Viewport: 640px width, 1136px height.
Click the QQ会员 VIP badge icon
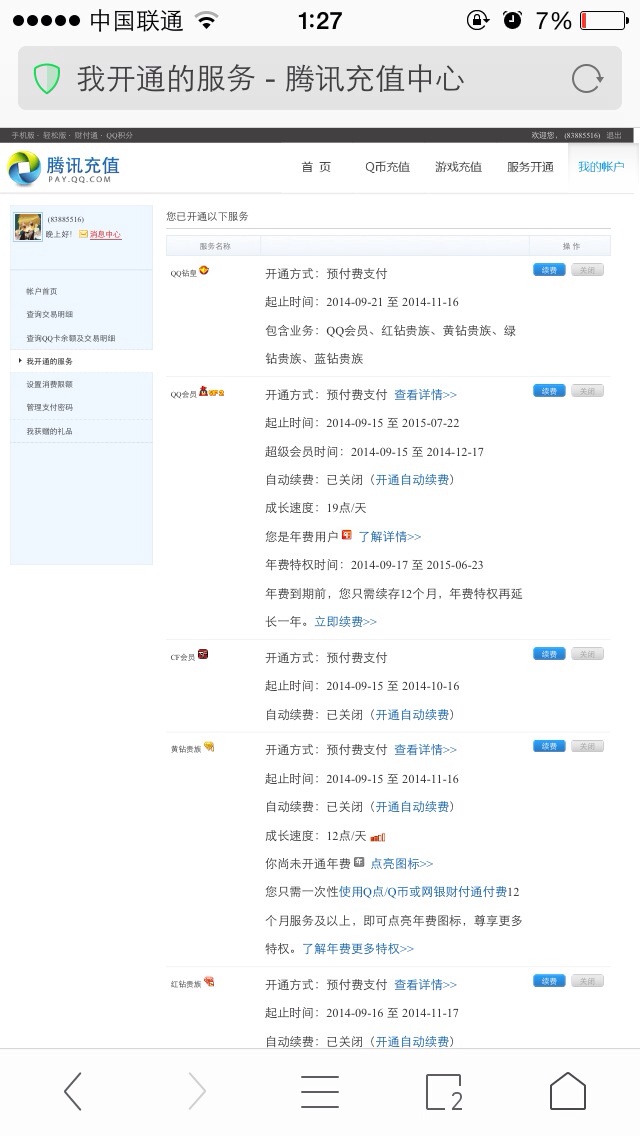212,391
